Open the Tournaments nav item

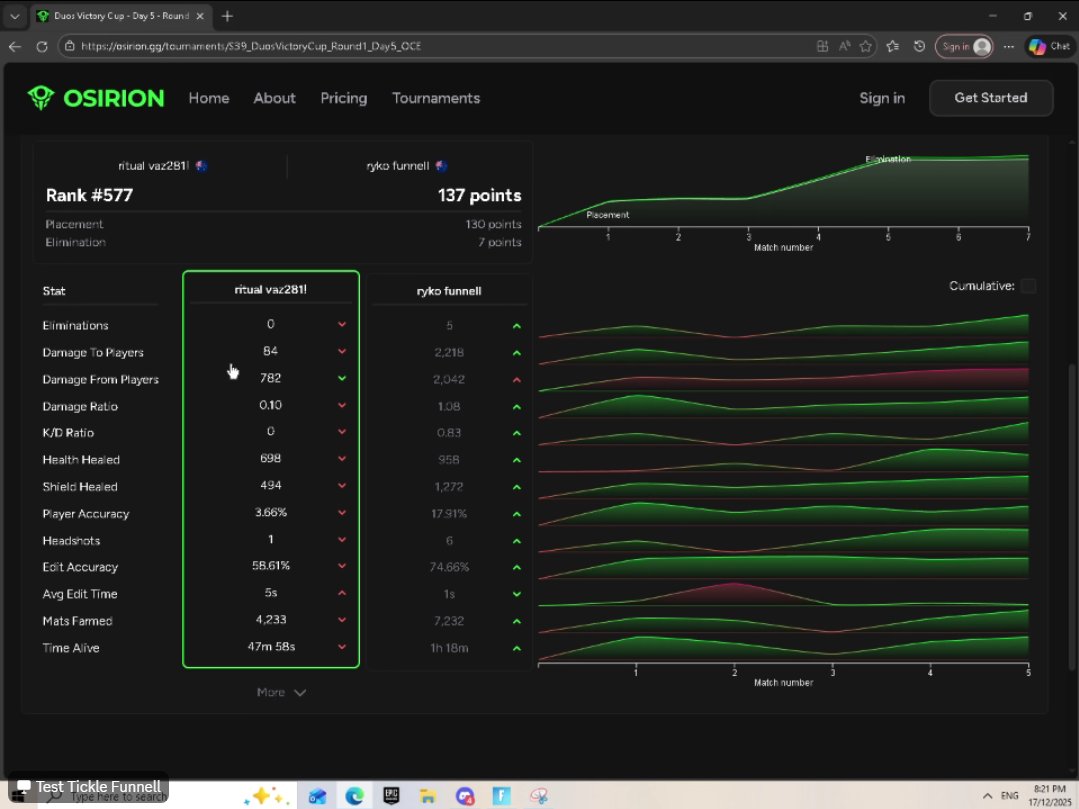pos(436,98)
